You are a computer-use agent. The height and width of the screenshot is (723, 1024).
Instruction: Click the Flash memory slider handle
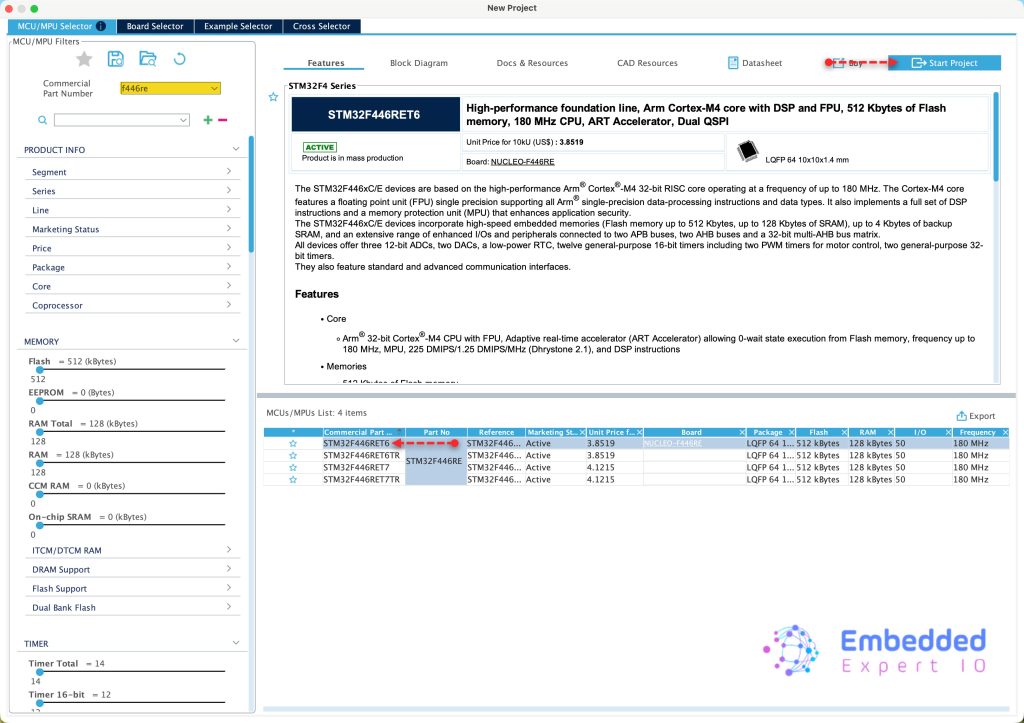(39, 370)
